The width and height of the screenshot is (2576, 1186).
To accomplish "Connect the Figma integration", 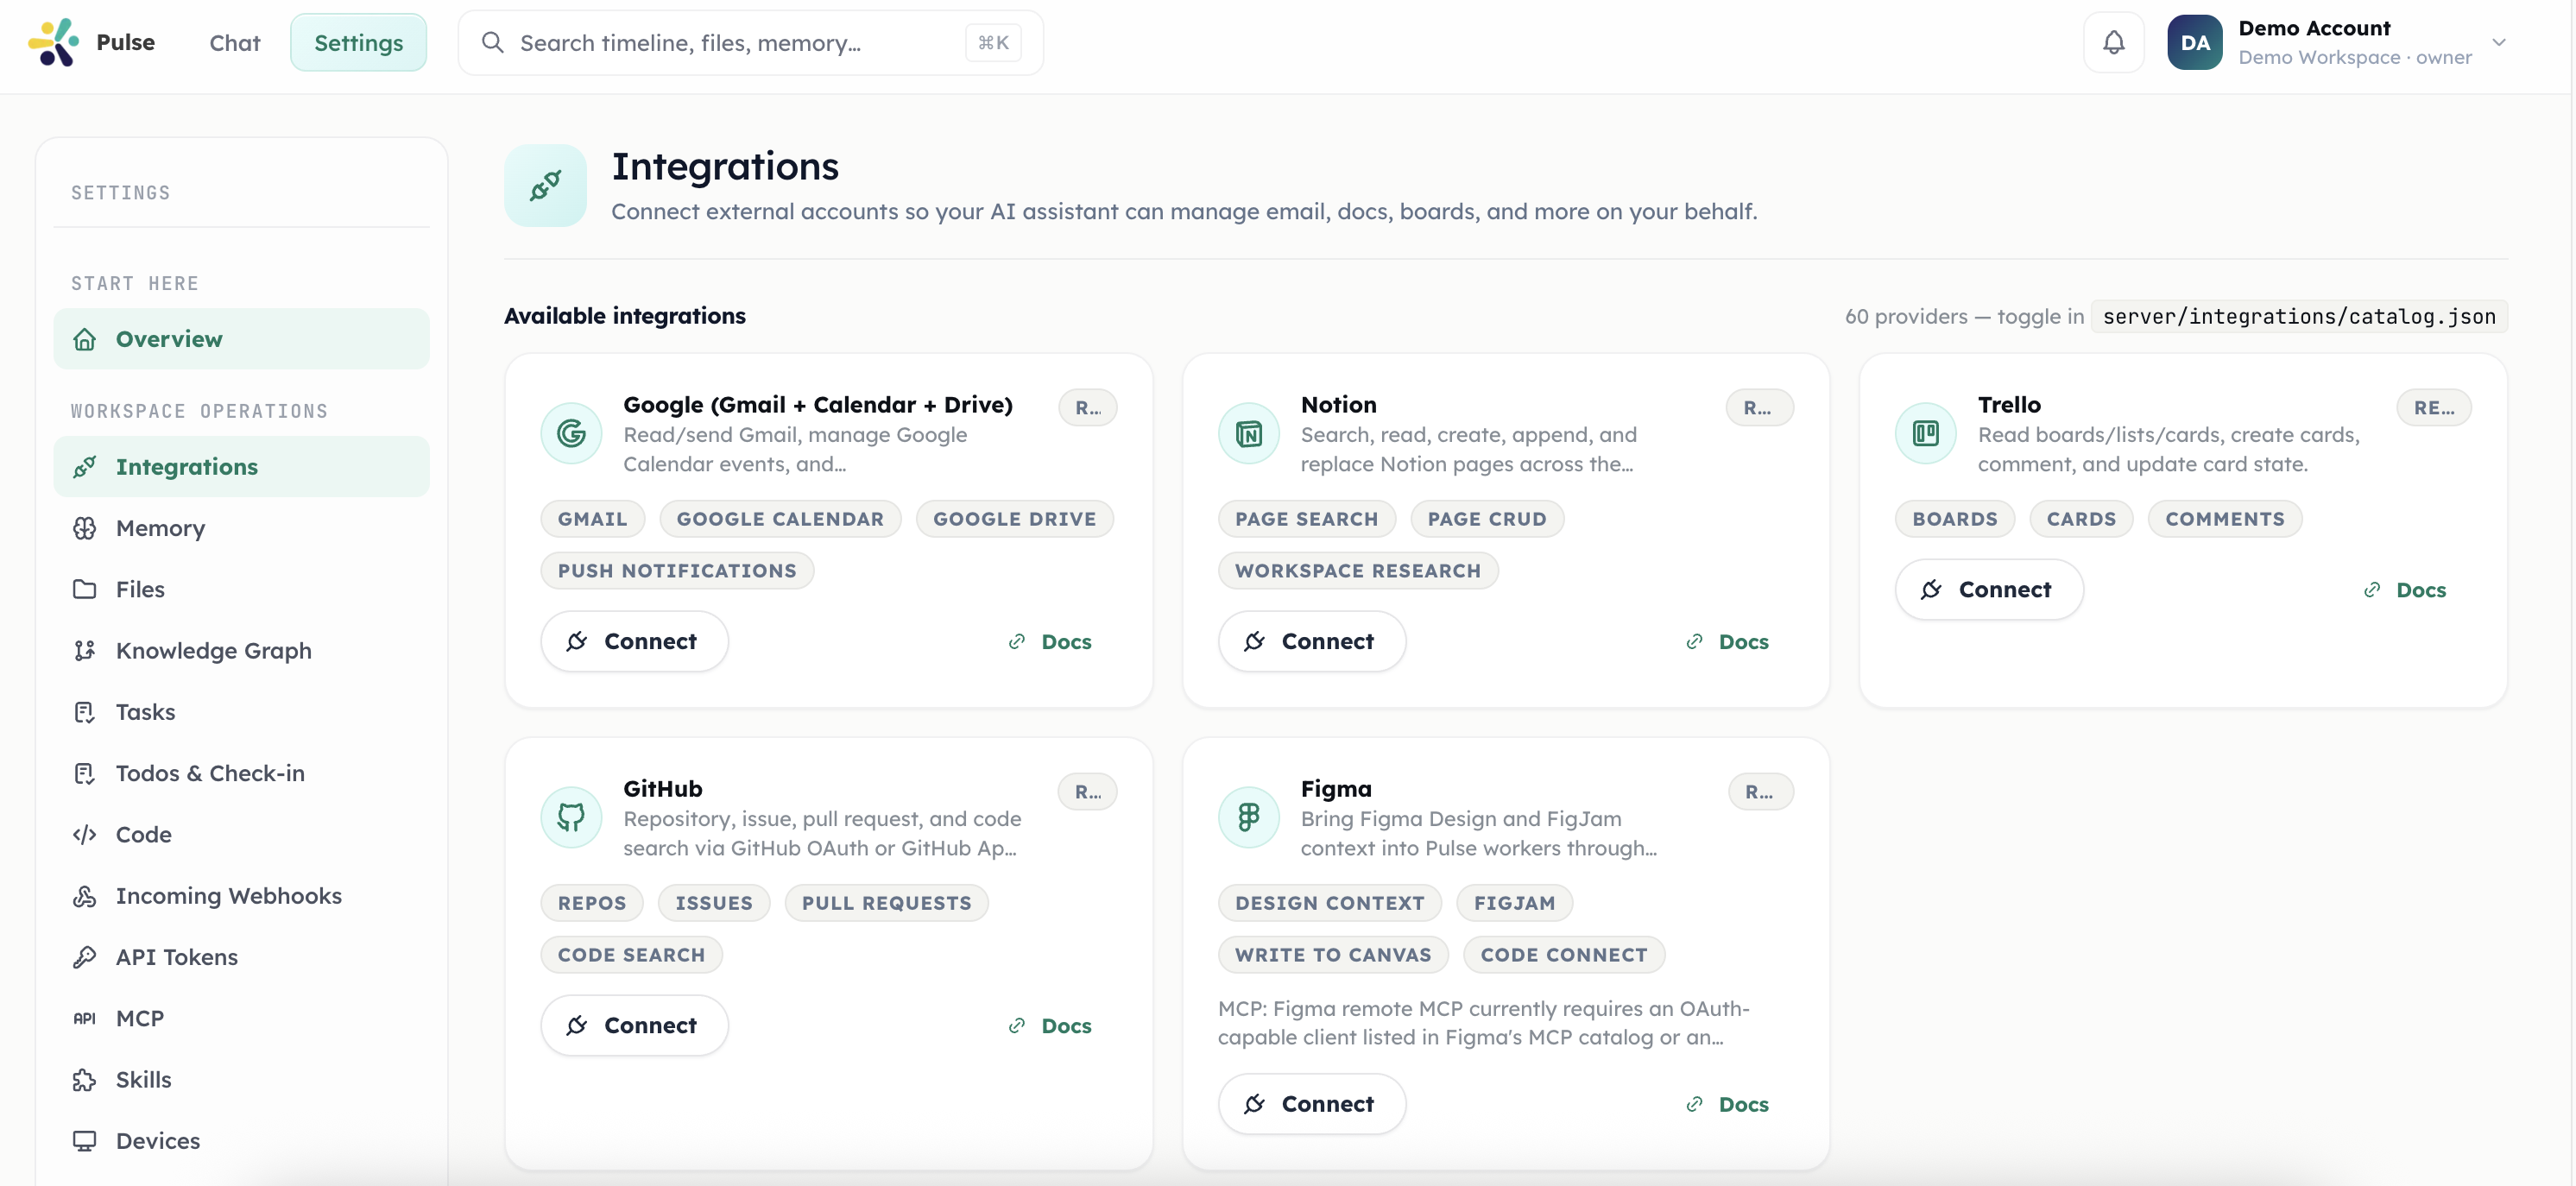I will [1311, 1103].
